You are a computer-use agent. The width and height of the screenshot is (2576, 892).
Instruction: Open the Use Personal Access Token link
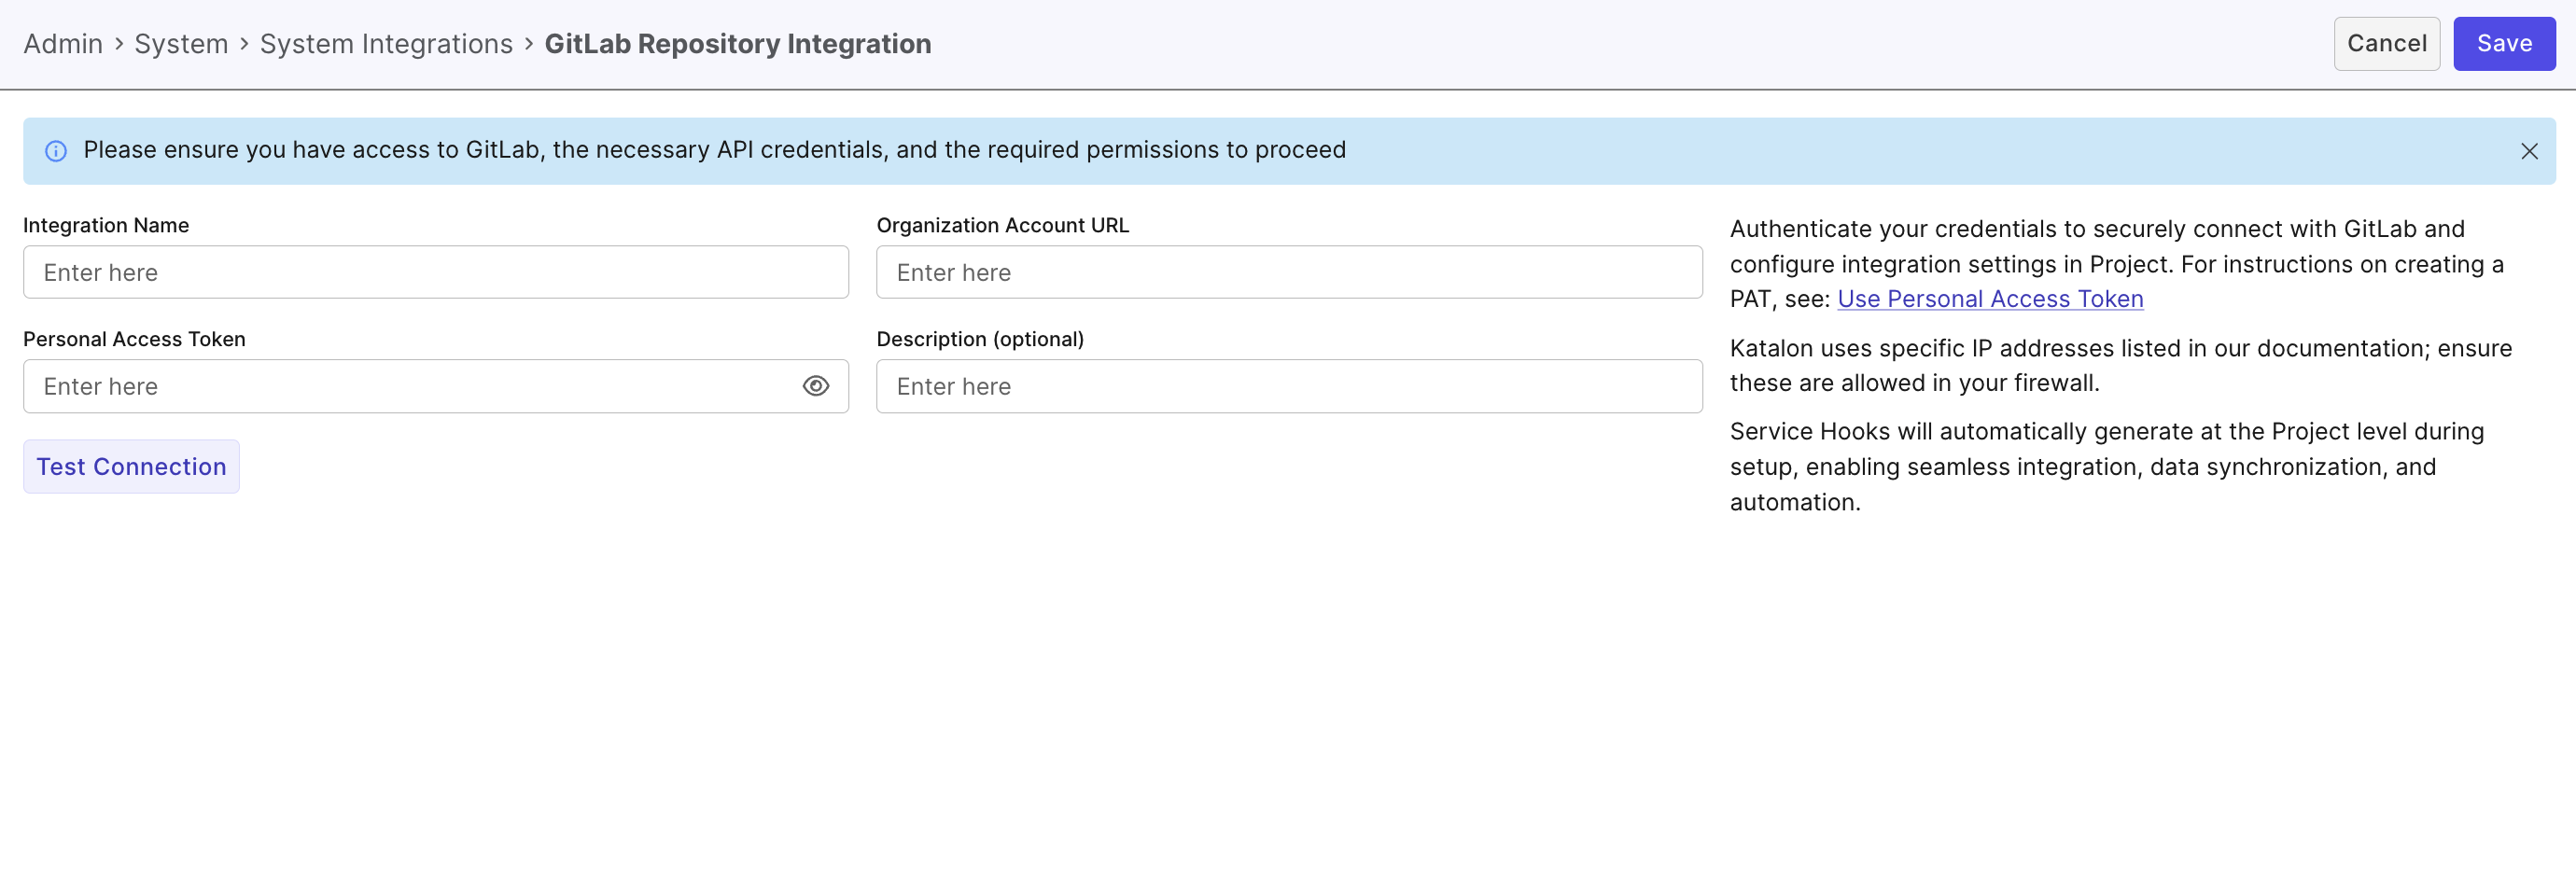coord(1989,299)
